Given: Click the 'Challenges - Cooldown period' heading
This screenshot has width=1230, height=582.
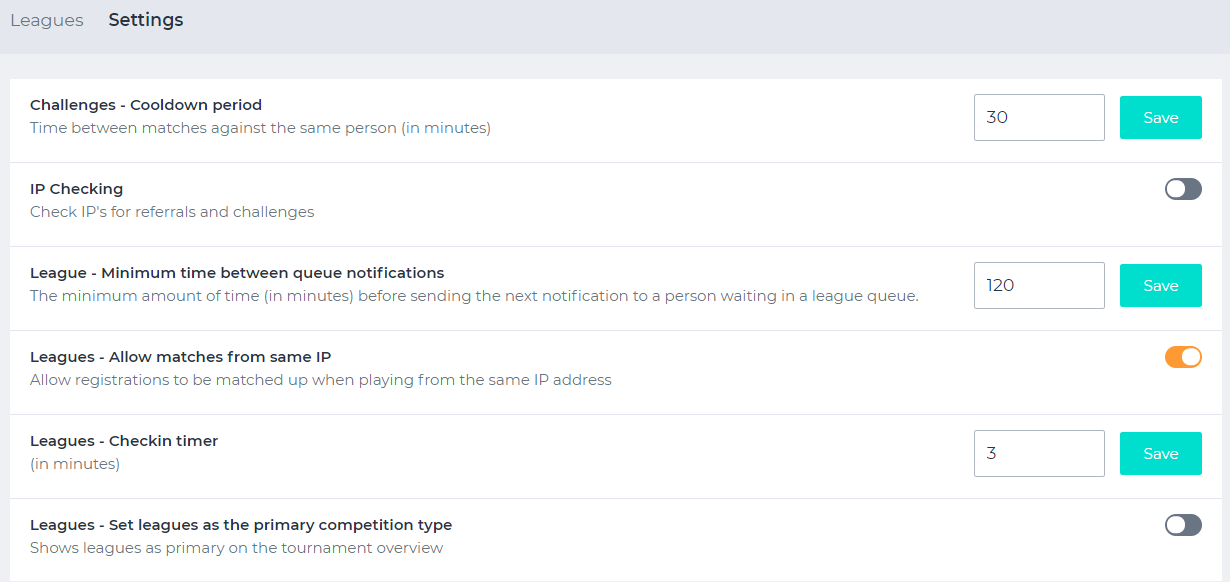Looking at the screenshot, I should pyautogui.click(x=146, y=105).
